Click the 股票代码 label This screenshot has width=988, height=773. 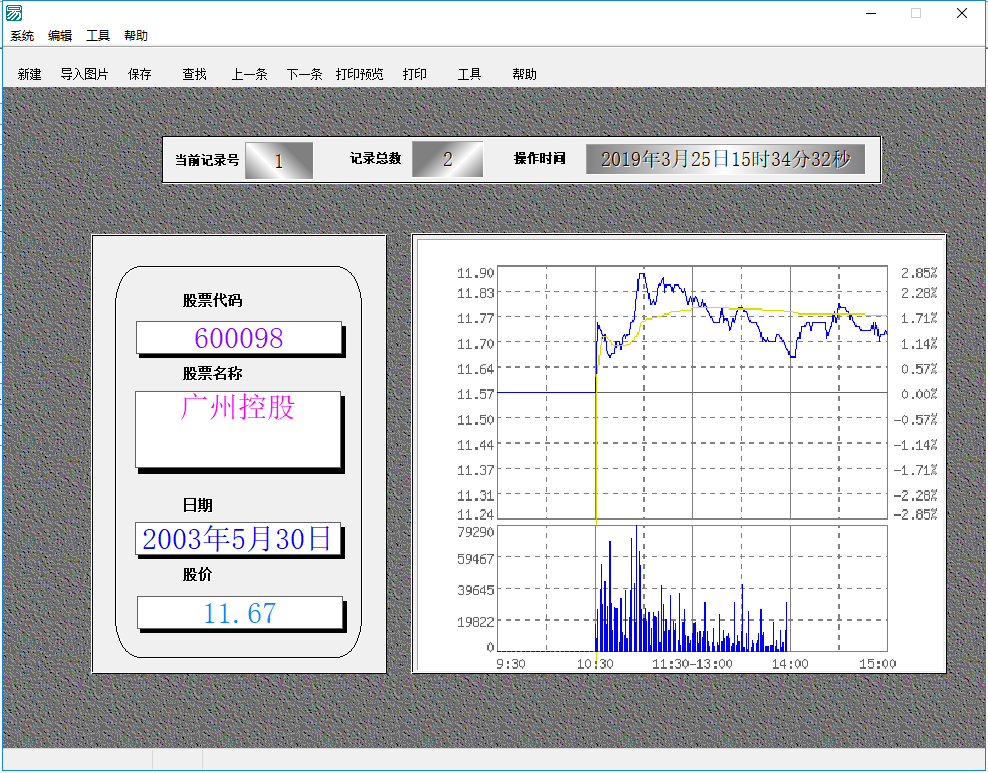pyautogui.click(x=212, y=301)
